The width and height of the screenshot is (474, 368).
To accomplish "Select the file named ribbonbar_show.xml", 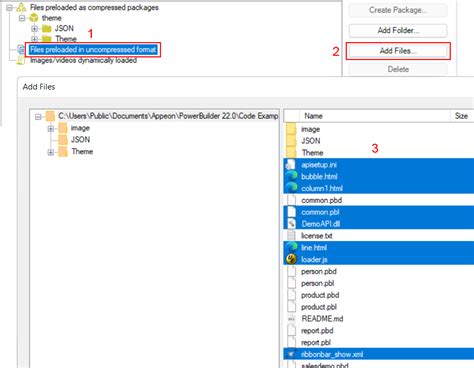I will pos(332,354).
